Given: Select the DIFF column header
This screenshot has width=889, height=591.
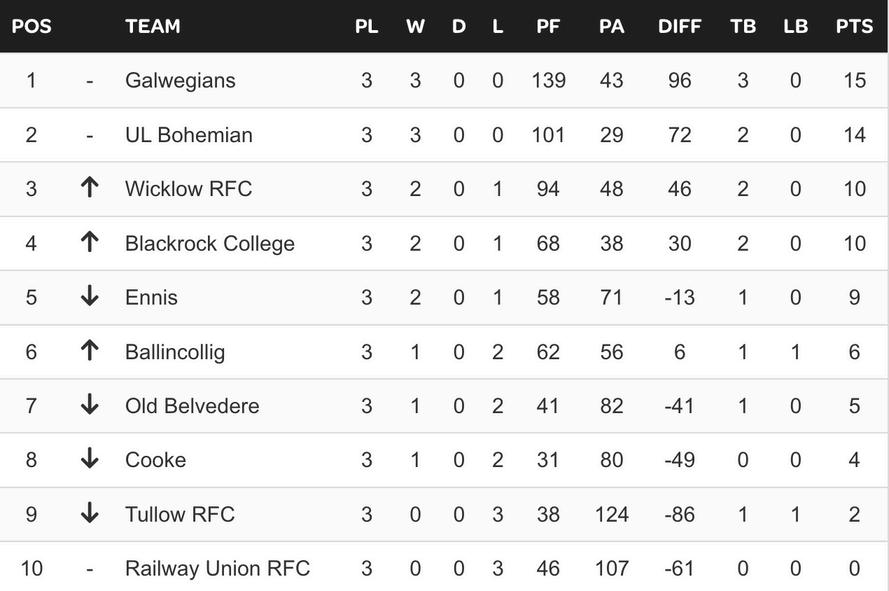Looking at the screenshot, I should click(x=679, y=26).
